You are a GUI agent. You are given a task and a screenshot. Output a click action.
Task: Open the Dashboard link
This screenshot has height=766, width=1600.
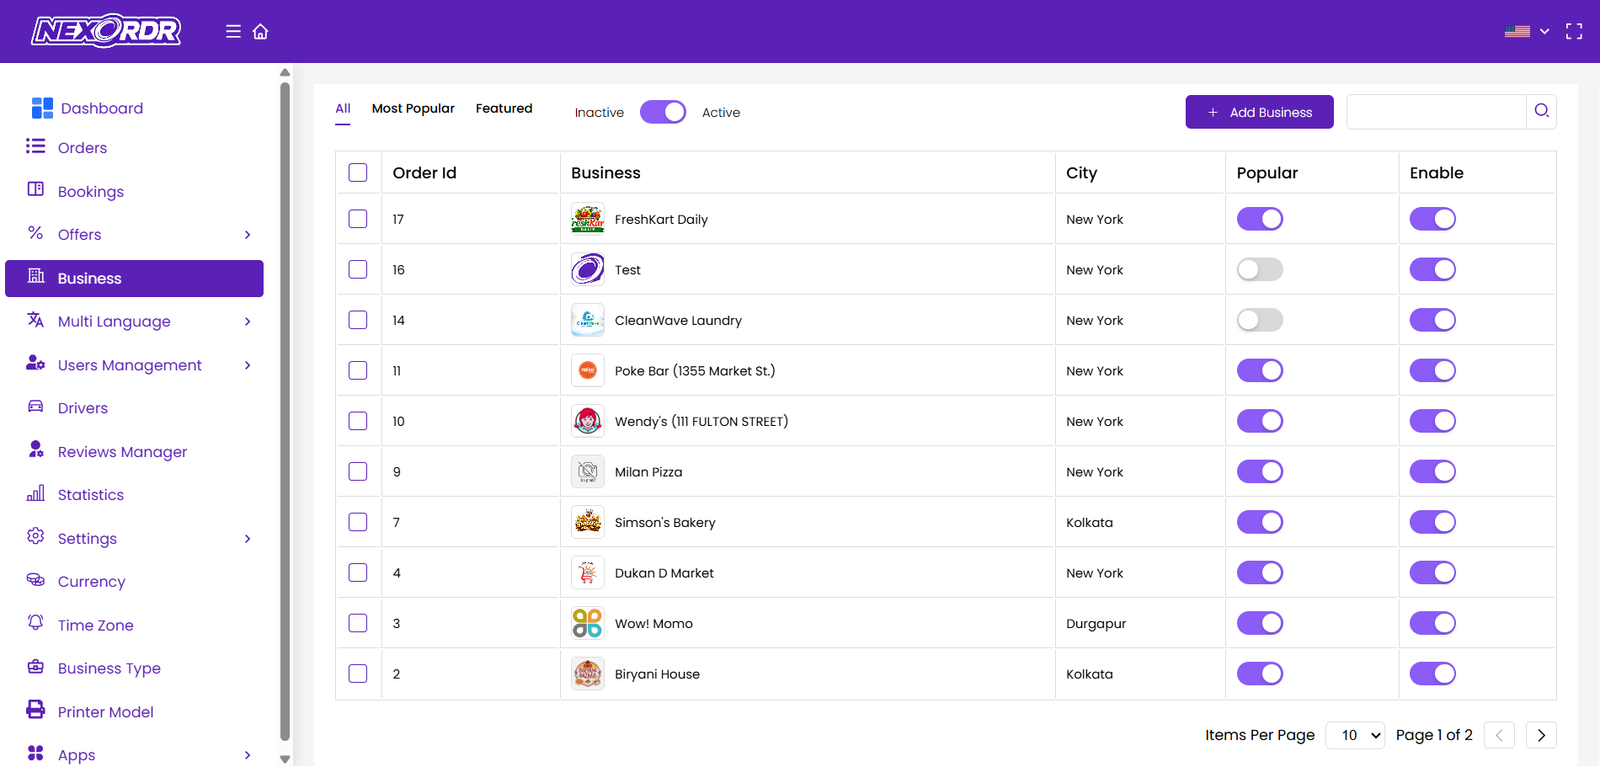(x=102, y=108)
